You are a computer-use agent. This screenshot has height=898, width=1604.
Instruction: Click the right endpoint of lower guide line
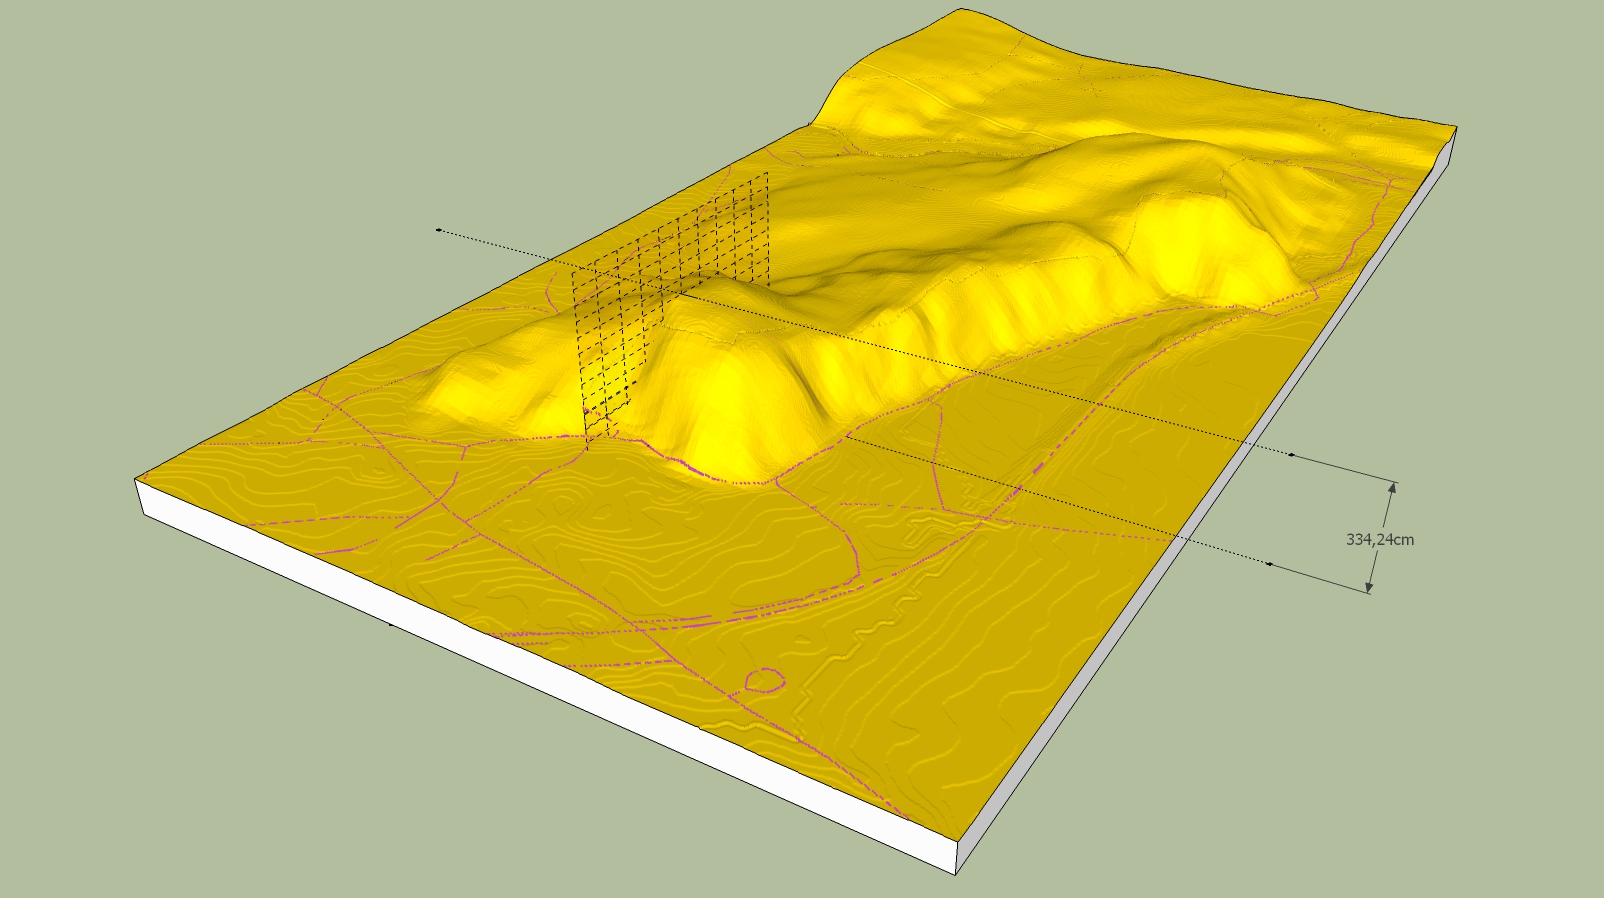(x=1269, y=564)
